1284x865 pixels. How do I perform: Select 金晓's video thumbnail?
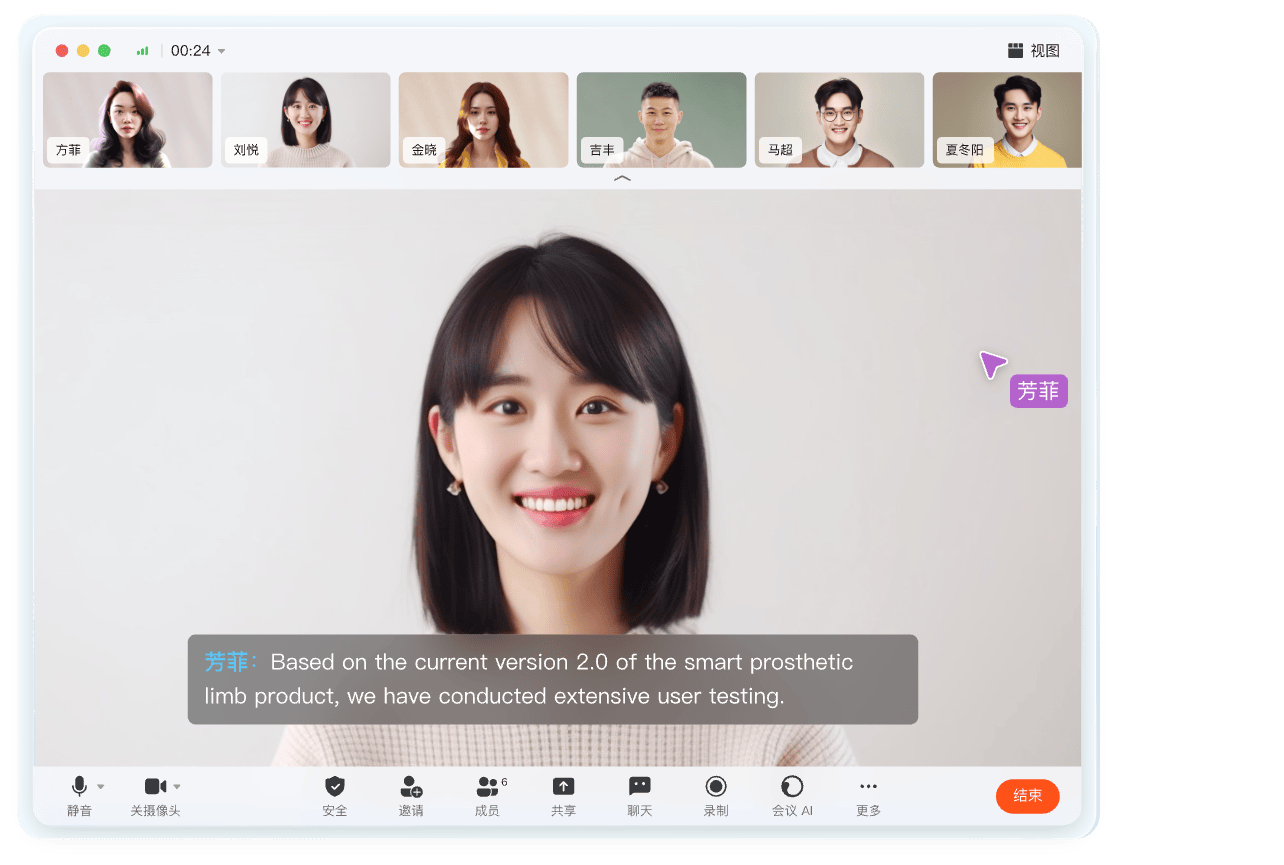point(484,120)
